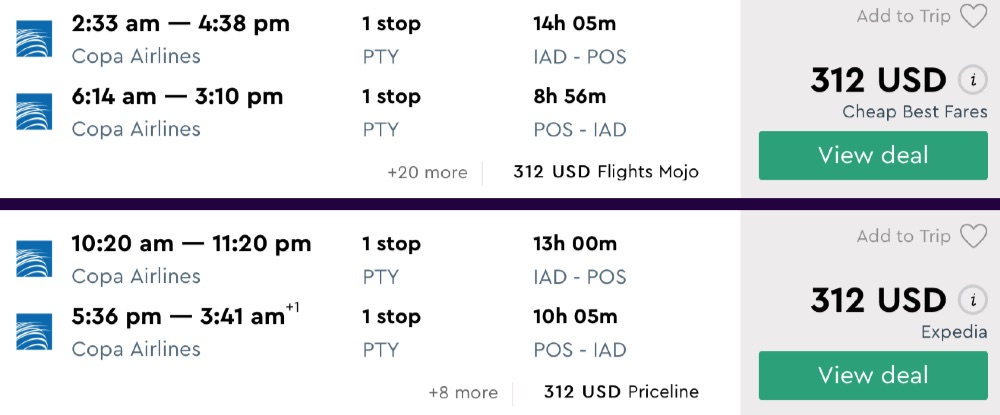Screen dimensions: 1000x415
Task: Expand +20 more booking options
Action: (427, 172)
